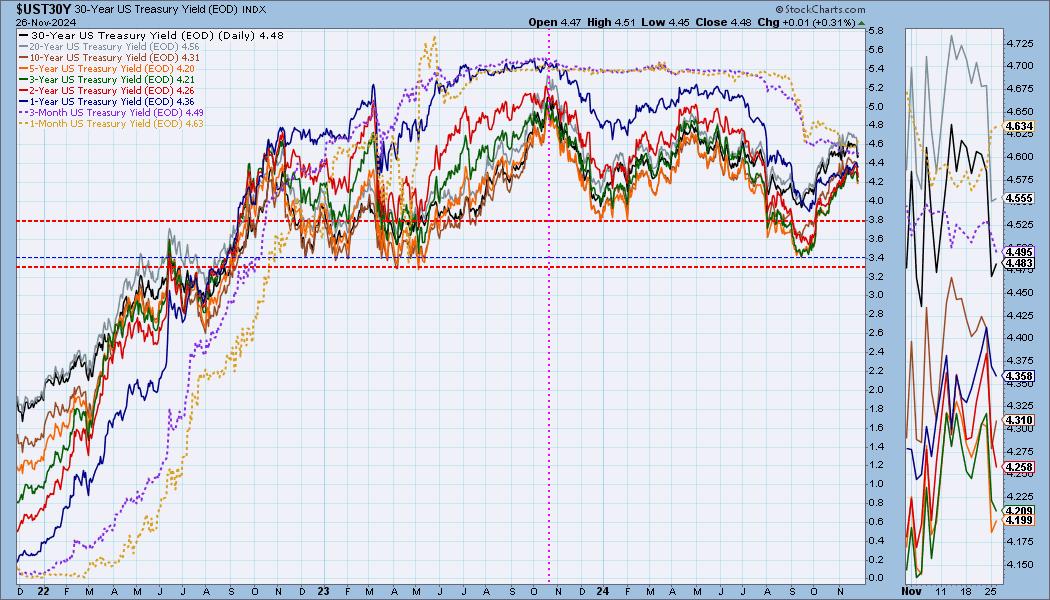Screen dimensions: 1050x600
Task: Select the 3-Year US Treasury Yield legend entry
Action: (x=107, y=79)
